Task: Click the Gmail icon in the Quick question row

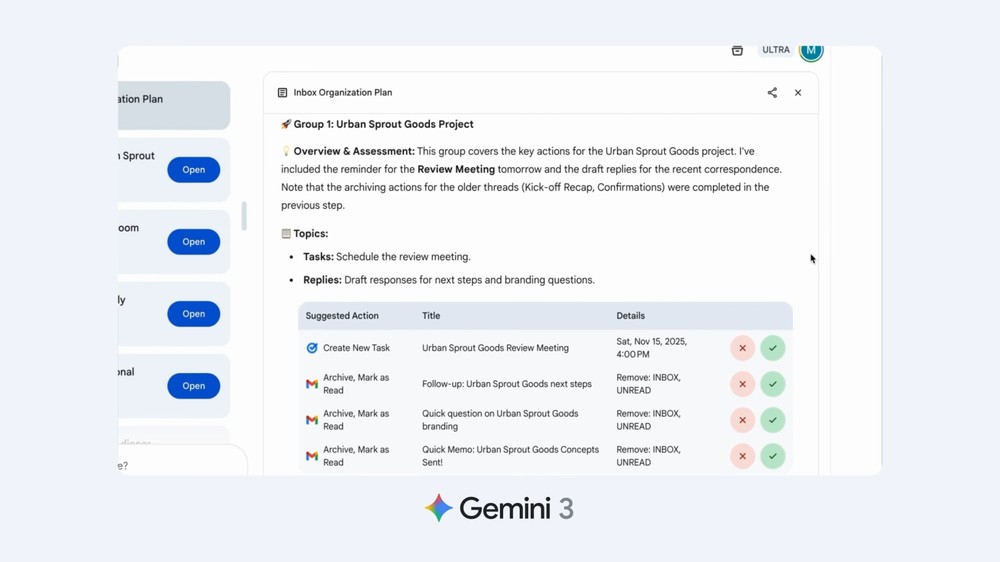Action: coord(312,420)
